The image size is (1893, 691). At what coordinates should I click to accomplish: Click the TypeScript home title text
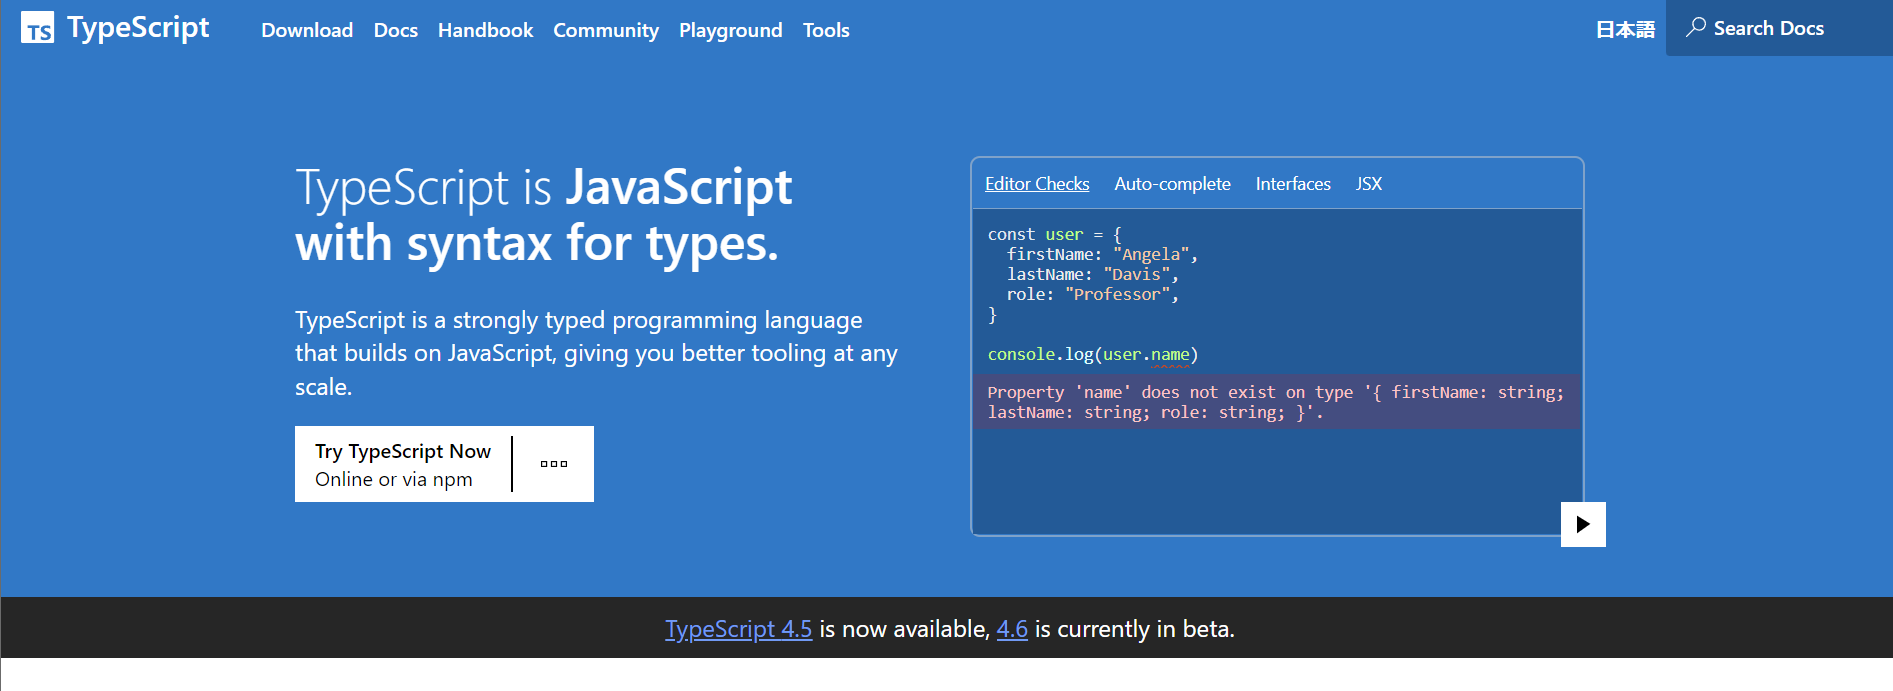click(138, 28)
